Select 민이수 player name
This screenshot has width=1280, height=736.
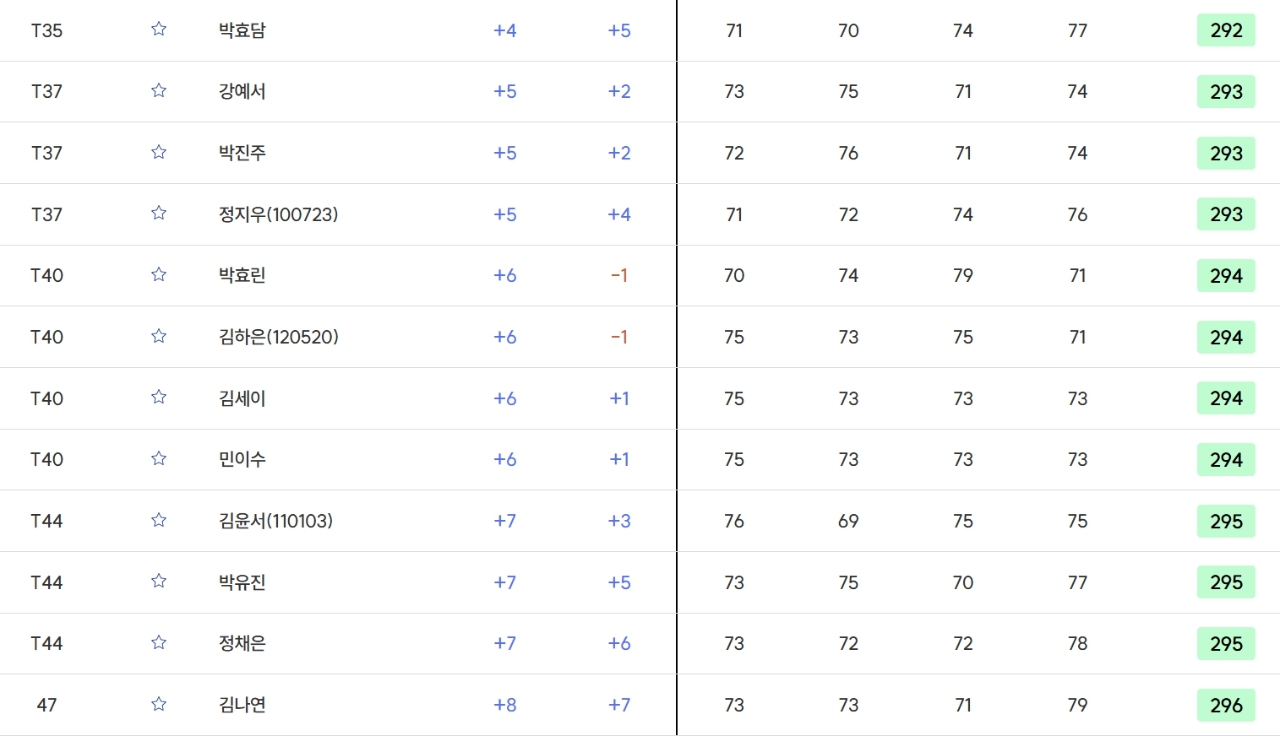point(242,460)
